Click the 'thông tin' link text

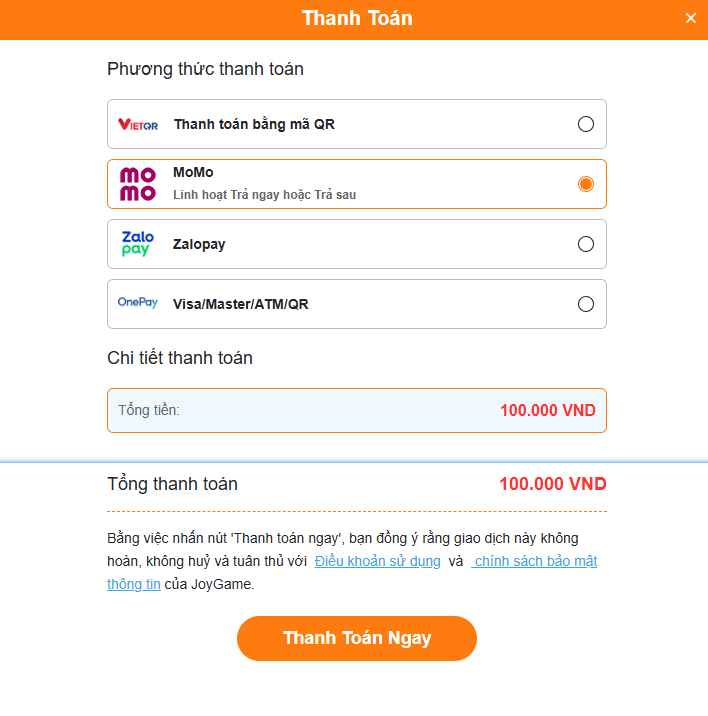[133, 585]
